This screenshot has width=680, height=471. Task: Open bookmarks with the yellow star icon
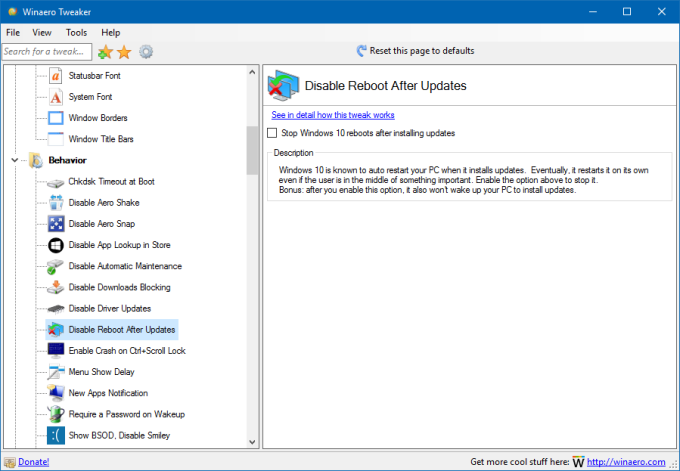[124, 52]
